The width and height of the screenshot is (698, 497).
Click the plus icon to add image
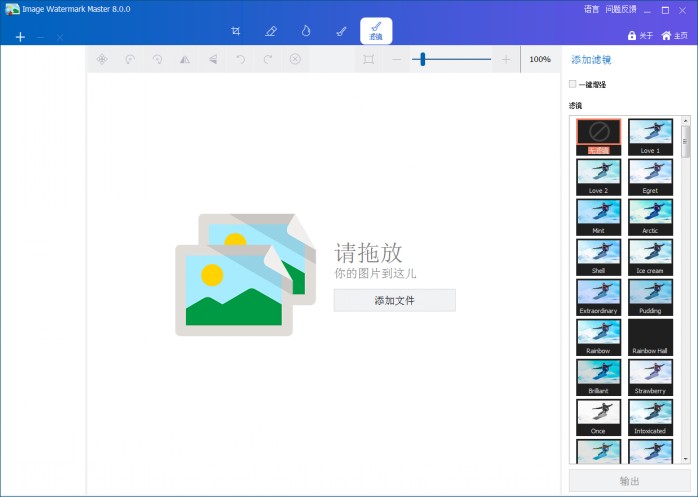click(x=20, y=37)
